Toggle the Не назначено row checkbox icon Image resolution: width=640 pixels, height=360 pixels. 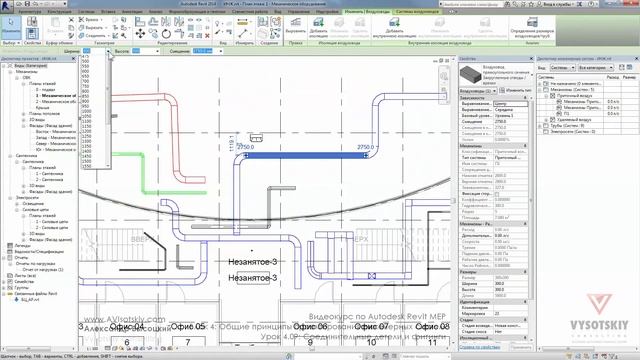click(546, 83)
